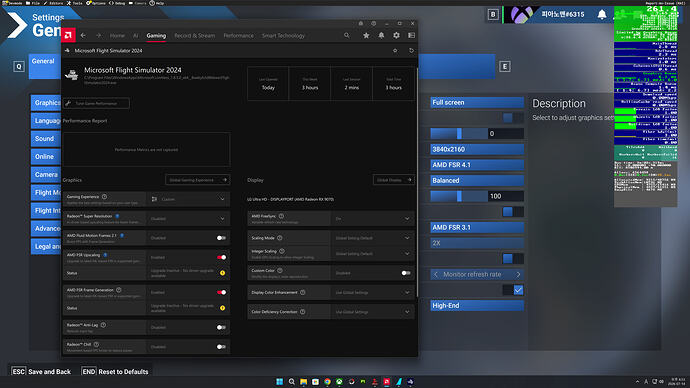This screenshot has width=690, height=388.
Task: Open the Xbox app from the taskbar
Action: [339, 382]
